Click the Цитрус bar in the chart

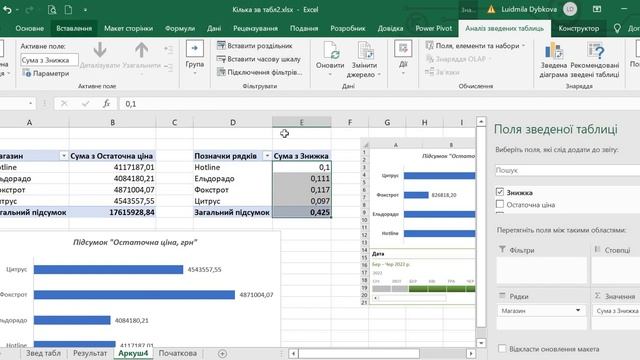tap(109, 269)
